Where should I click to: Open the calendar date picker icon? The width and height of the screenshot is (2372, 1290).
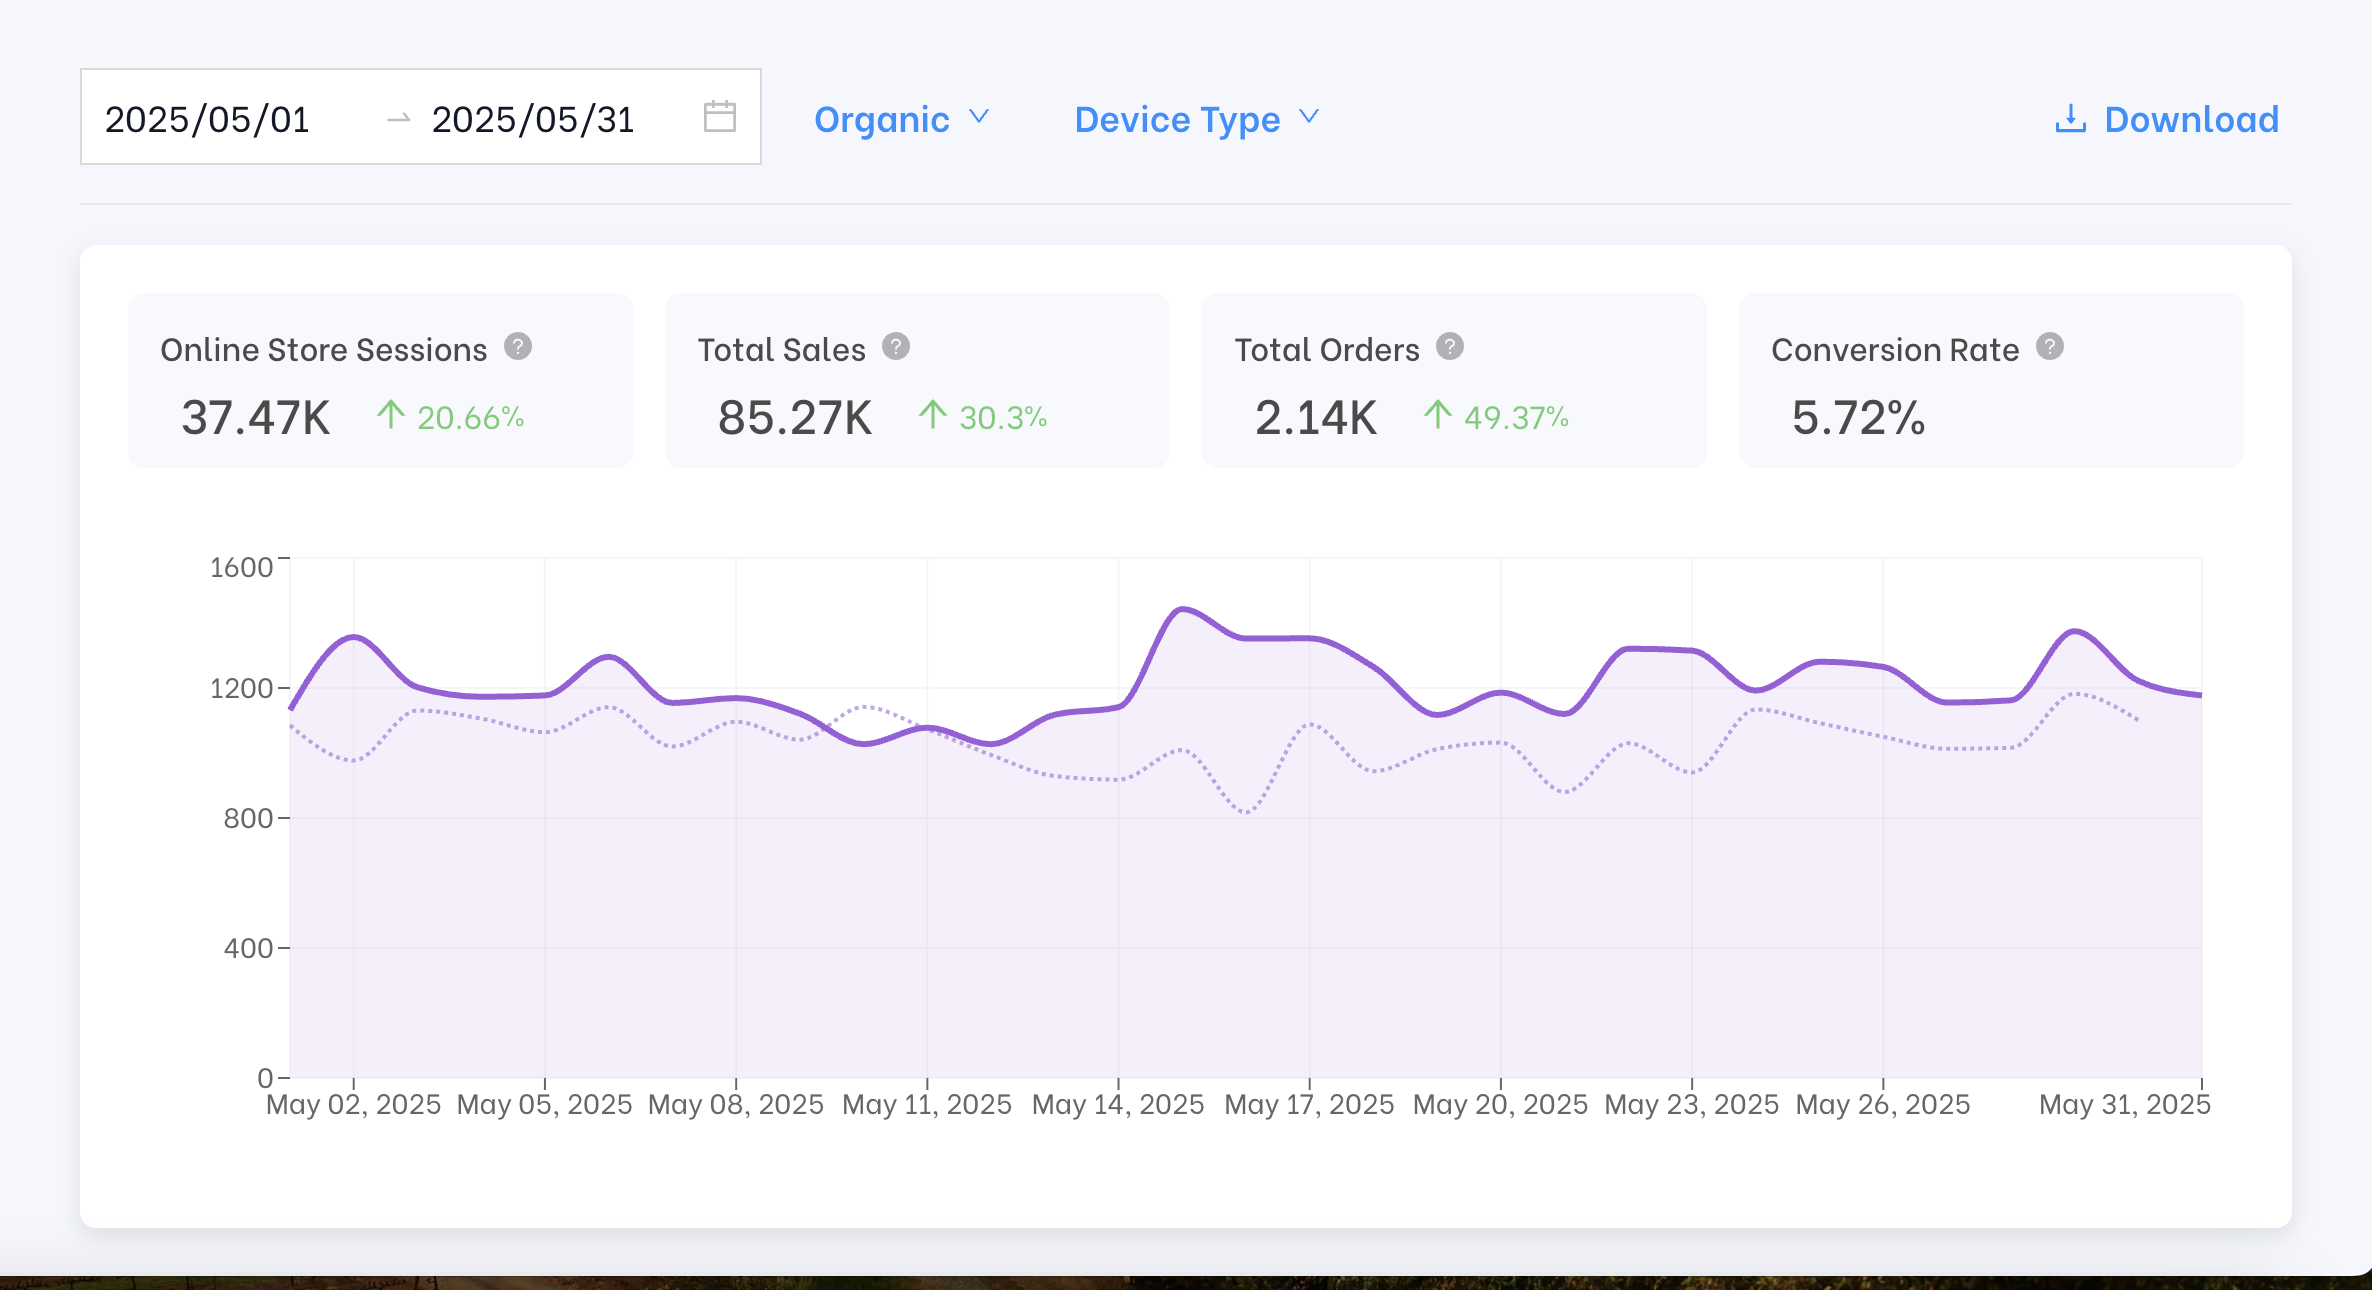point(722,116)
